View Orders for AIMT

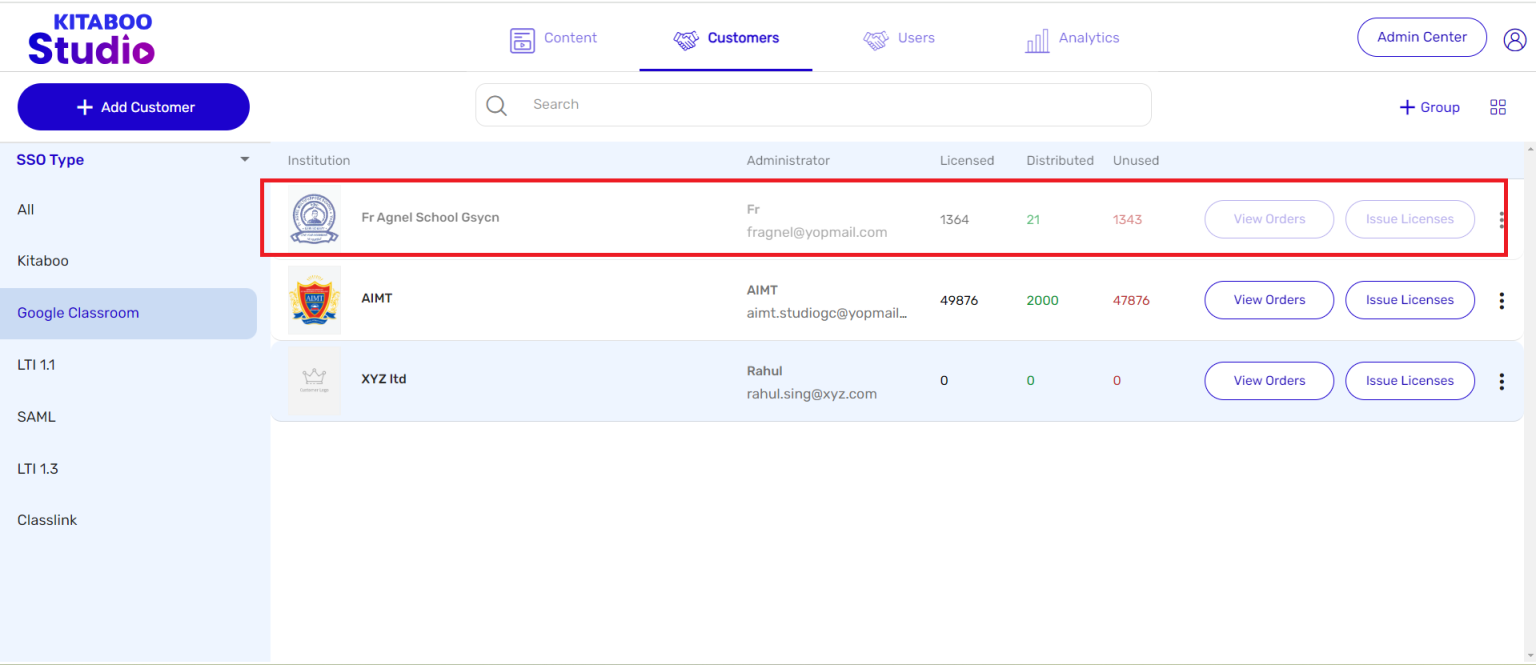point(1269,300)
